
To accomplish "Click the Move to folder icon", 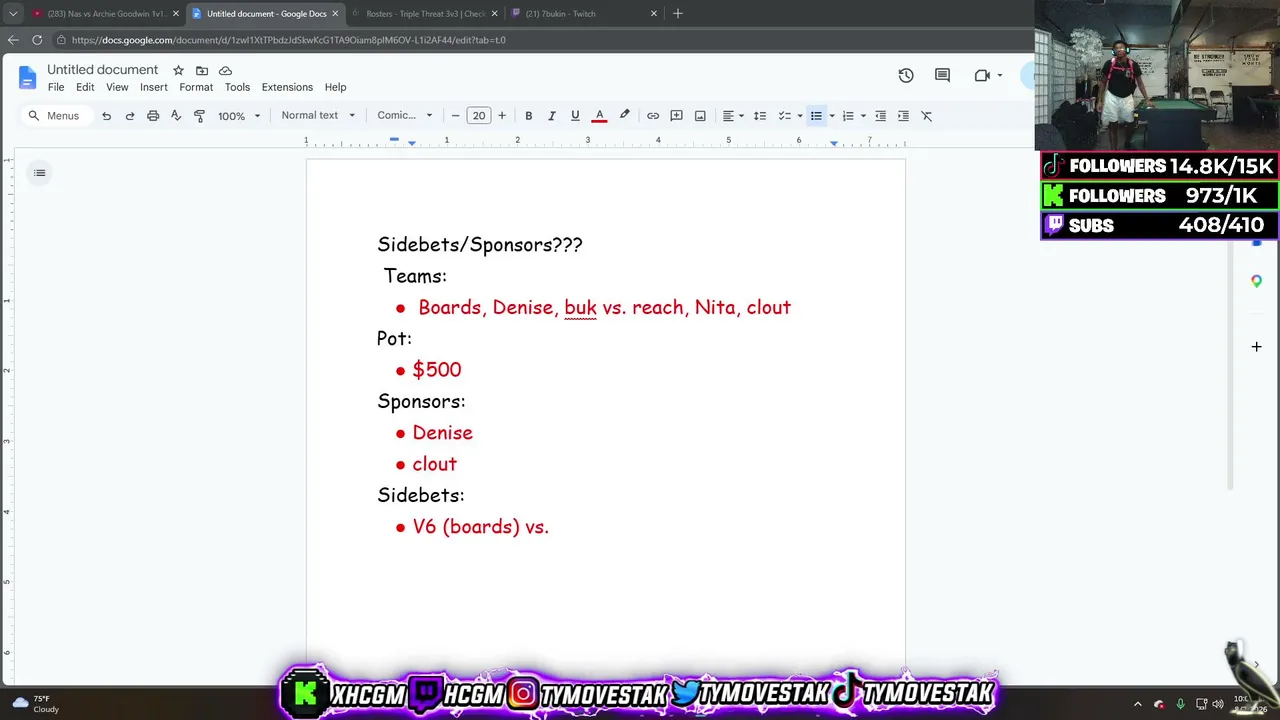I will [x=202, y=70].
